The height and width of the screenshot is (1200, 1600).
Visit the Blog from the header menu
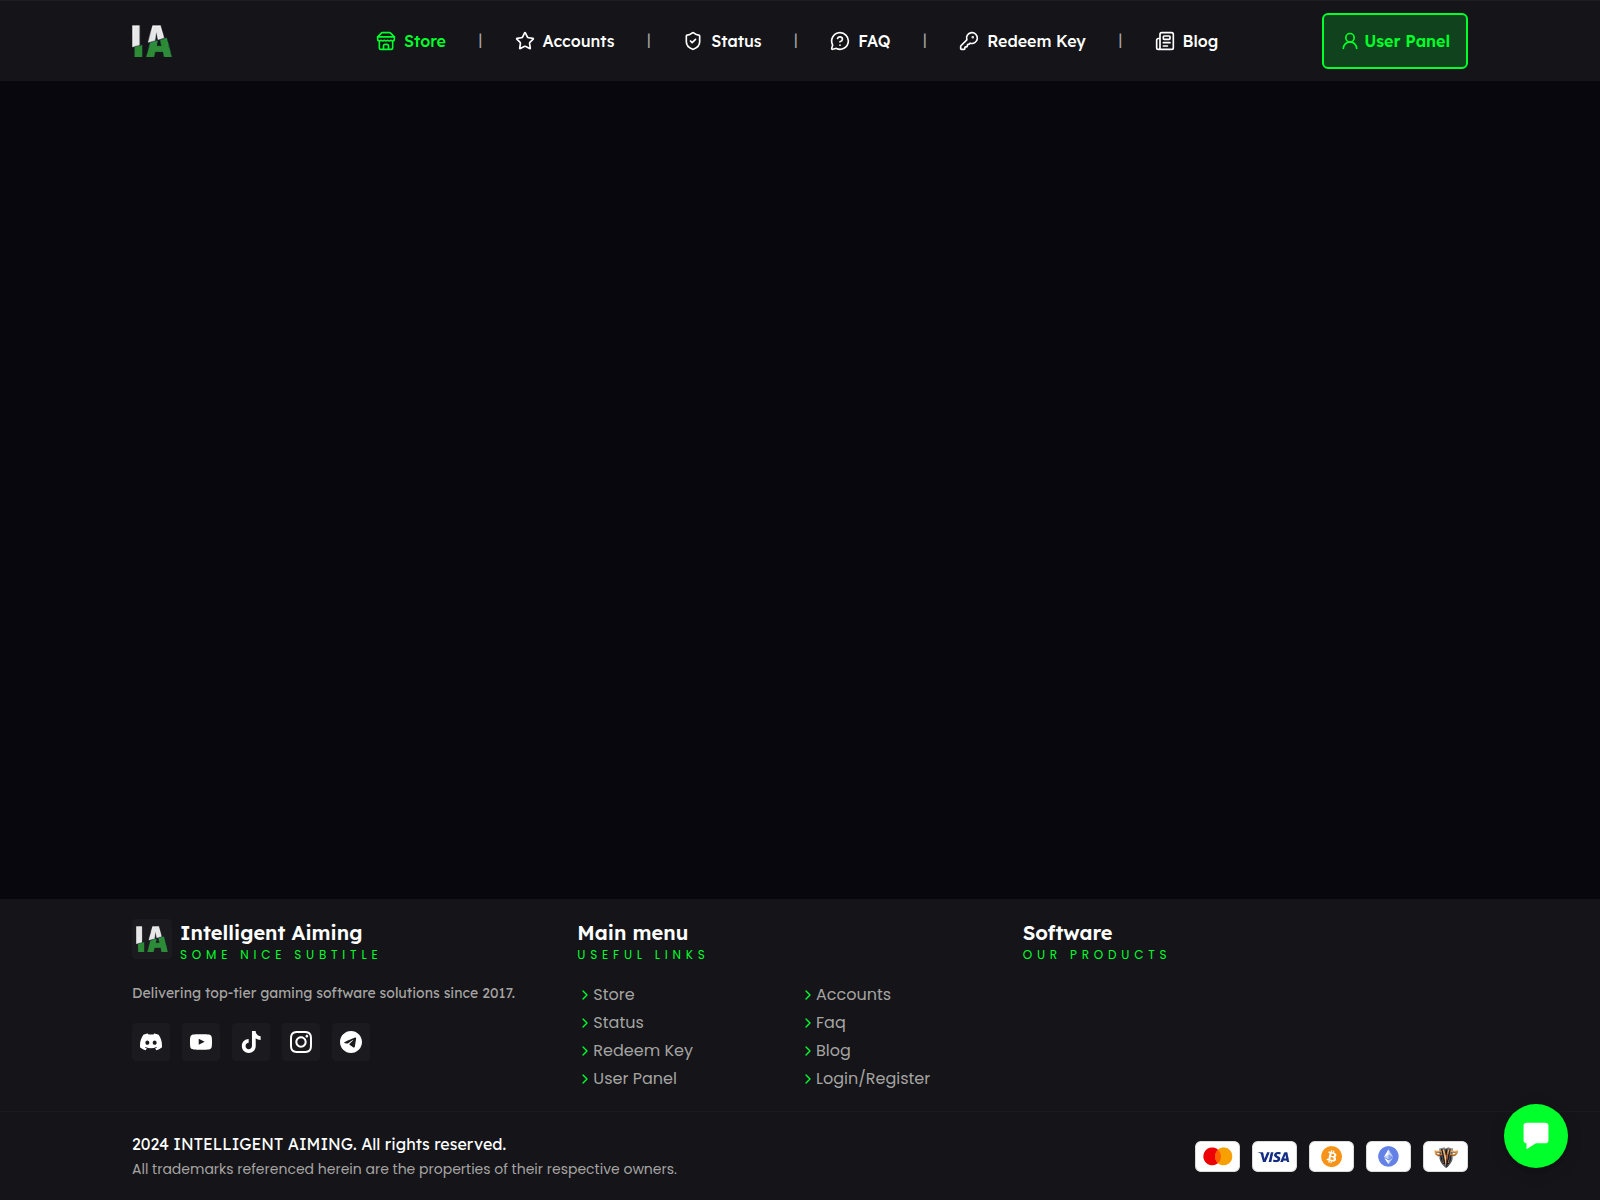[x=1187, y=41]
